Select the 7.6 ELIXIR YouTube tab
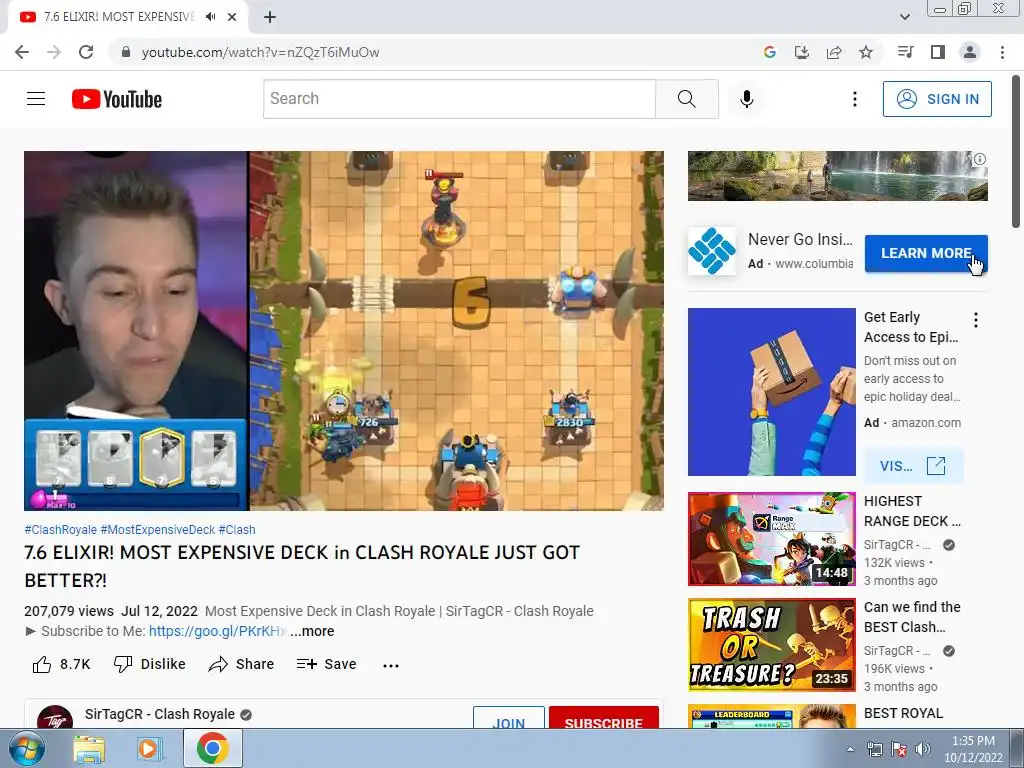Viewport: 1024px width, 768px height. pyautogui.click(x=118, y=17)
